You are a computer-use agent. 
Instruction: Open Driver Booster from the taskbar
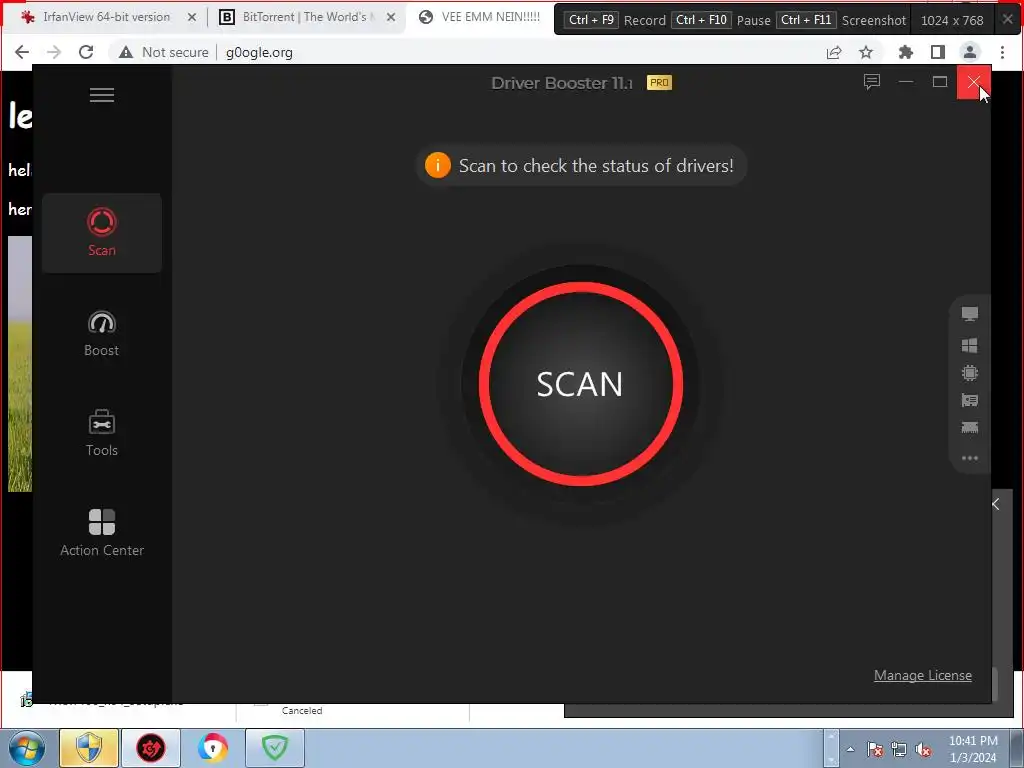[151, 748]
